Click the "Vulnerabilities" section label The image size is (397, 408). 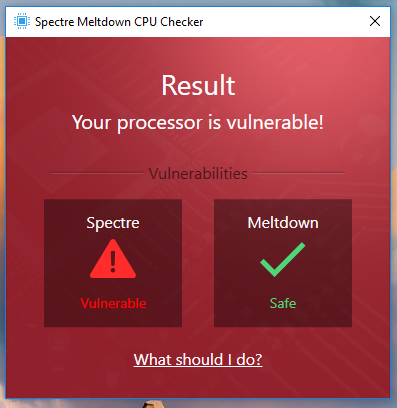point(198,173)
